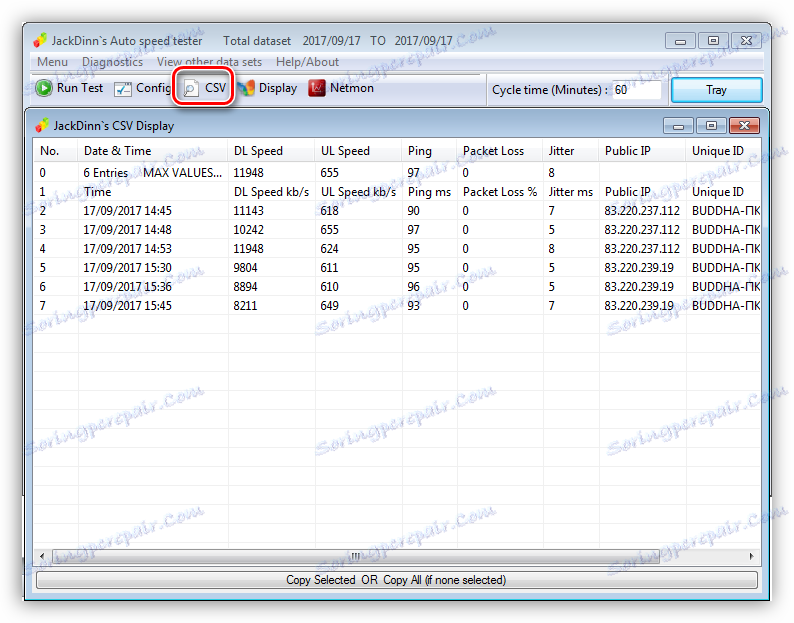794x623 pixels.
Task: Click ping value 96
Action: 413,287
